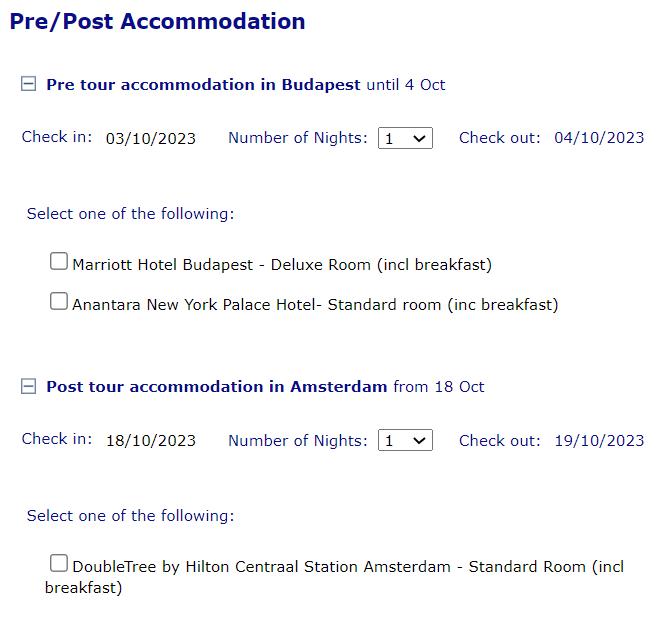This screenshot has width=660, height=625.
Task: Open Budapest Number of Nights dropdown
Action: pyautogui.click(x=405, y=139)
